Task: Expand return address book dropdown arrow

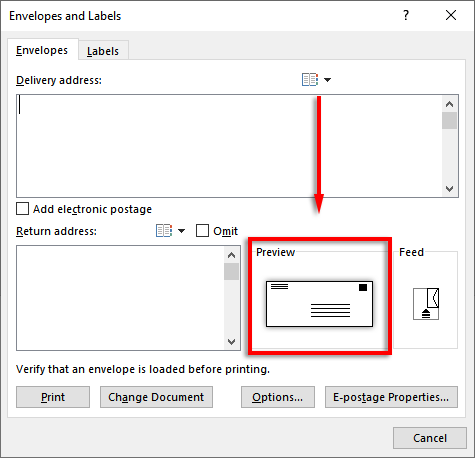Action: click(x=181, y=231)
